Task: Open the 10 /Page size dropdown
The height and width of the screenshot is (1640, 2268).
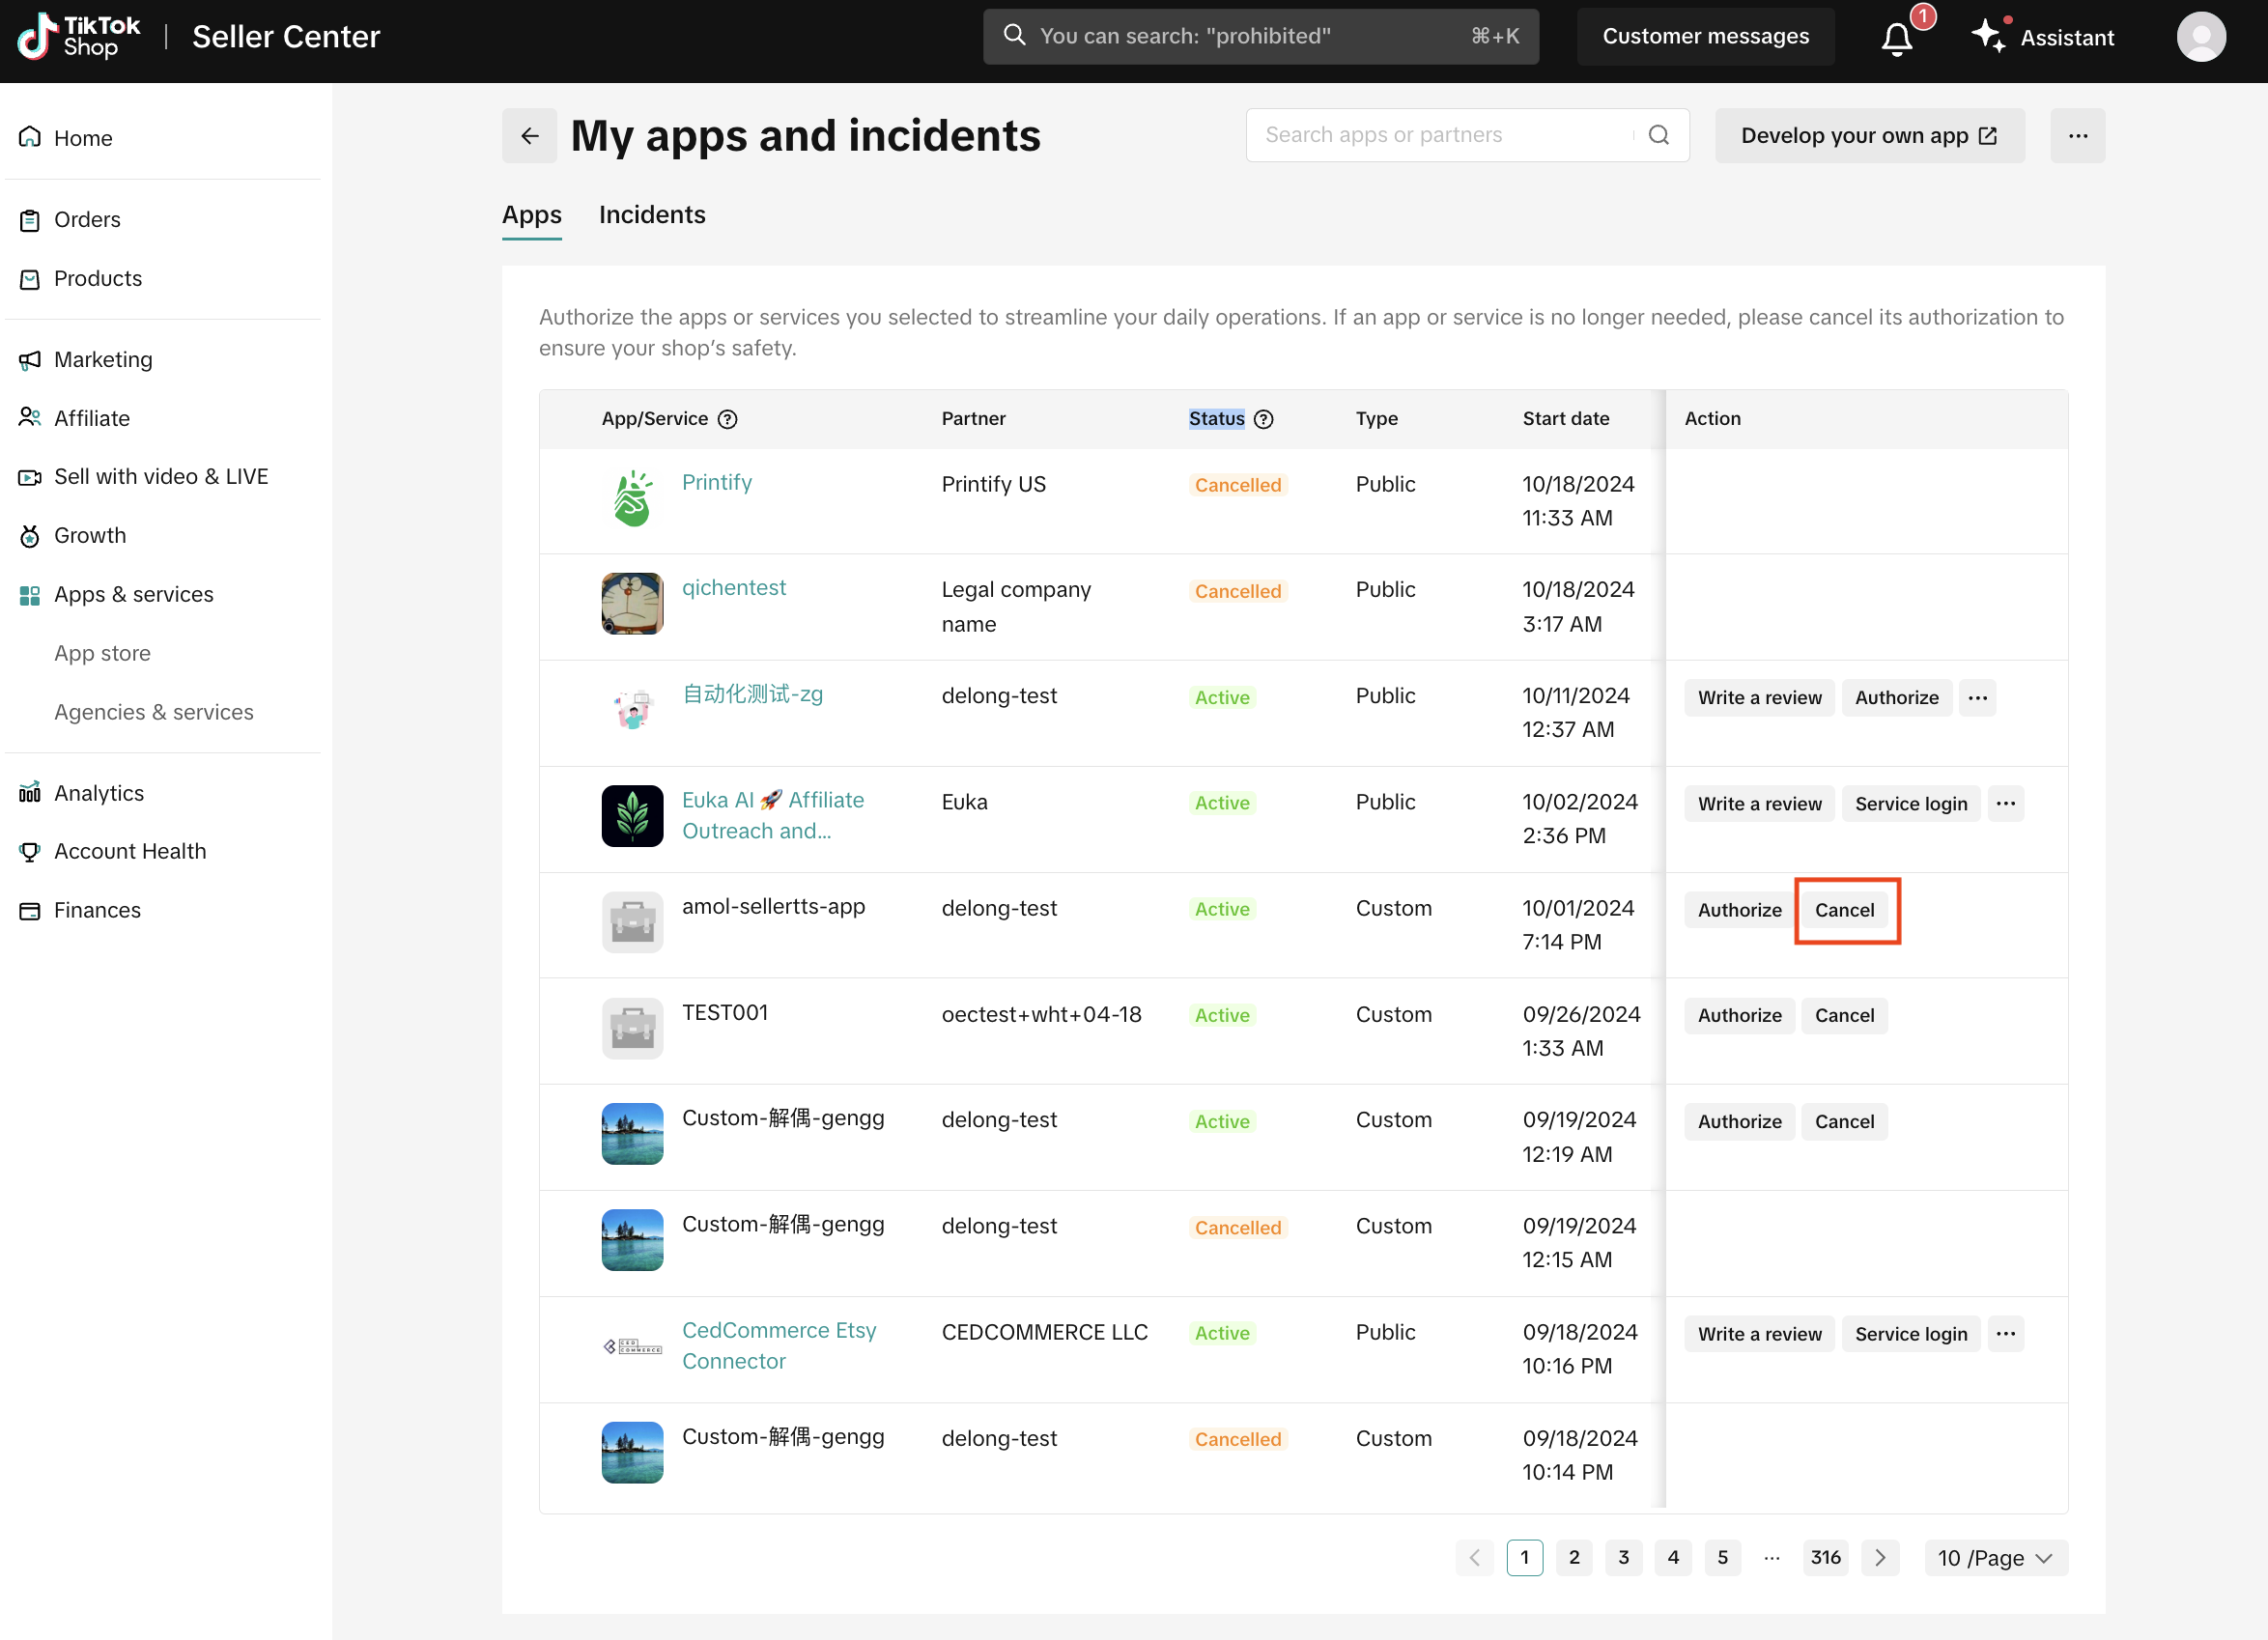Action: [1994, 1557]
